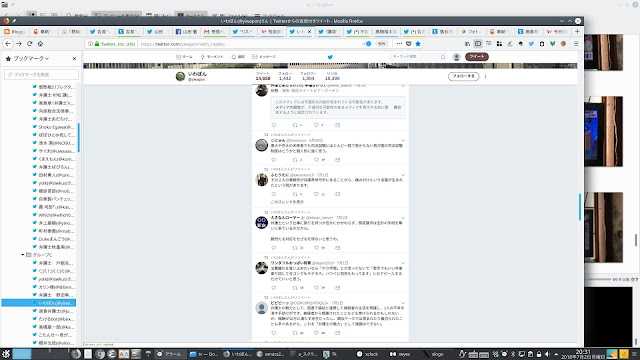Open the page actions three-dot menu
The height and width of the screenshot is (360, 640).
399,44
